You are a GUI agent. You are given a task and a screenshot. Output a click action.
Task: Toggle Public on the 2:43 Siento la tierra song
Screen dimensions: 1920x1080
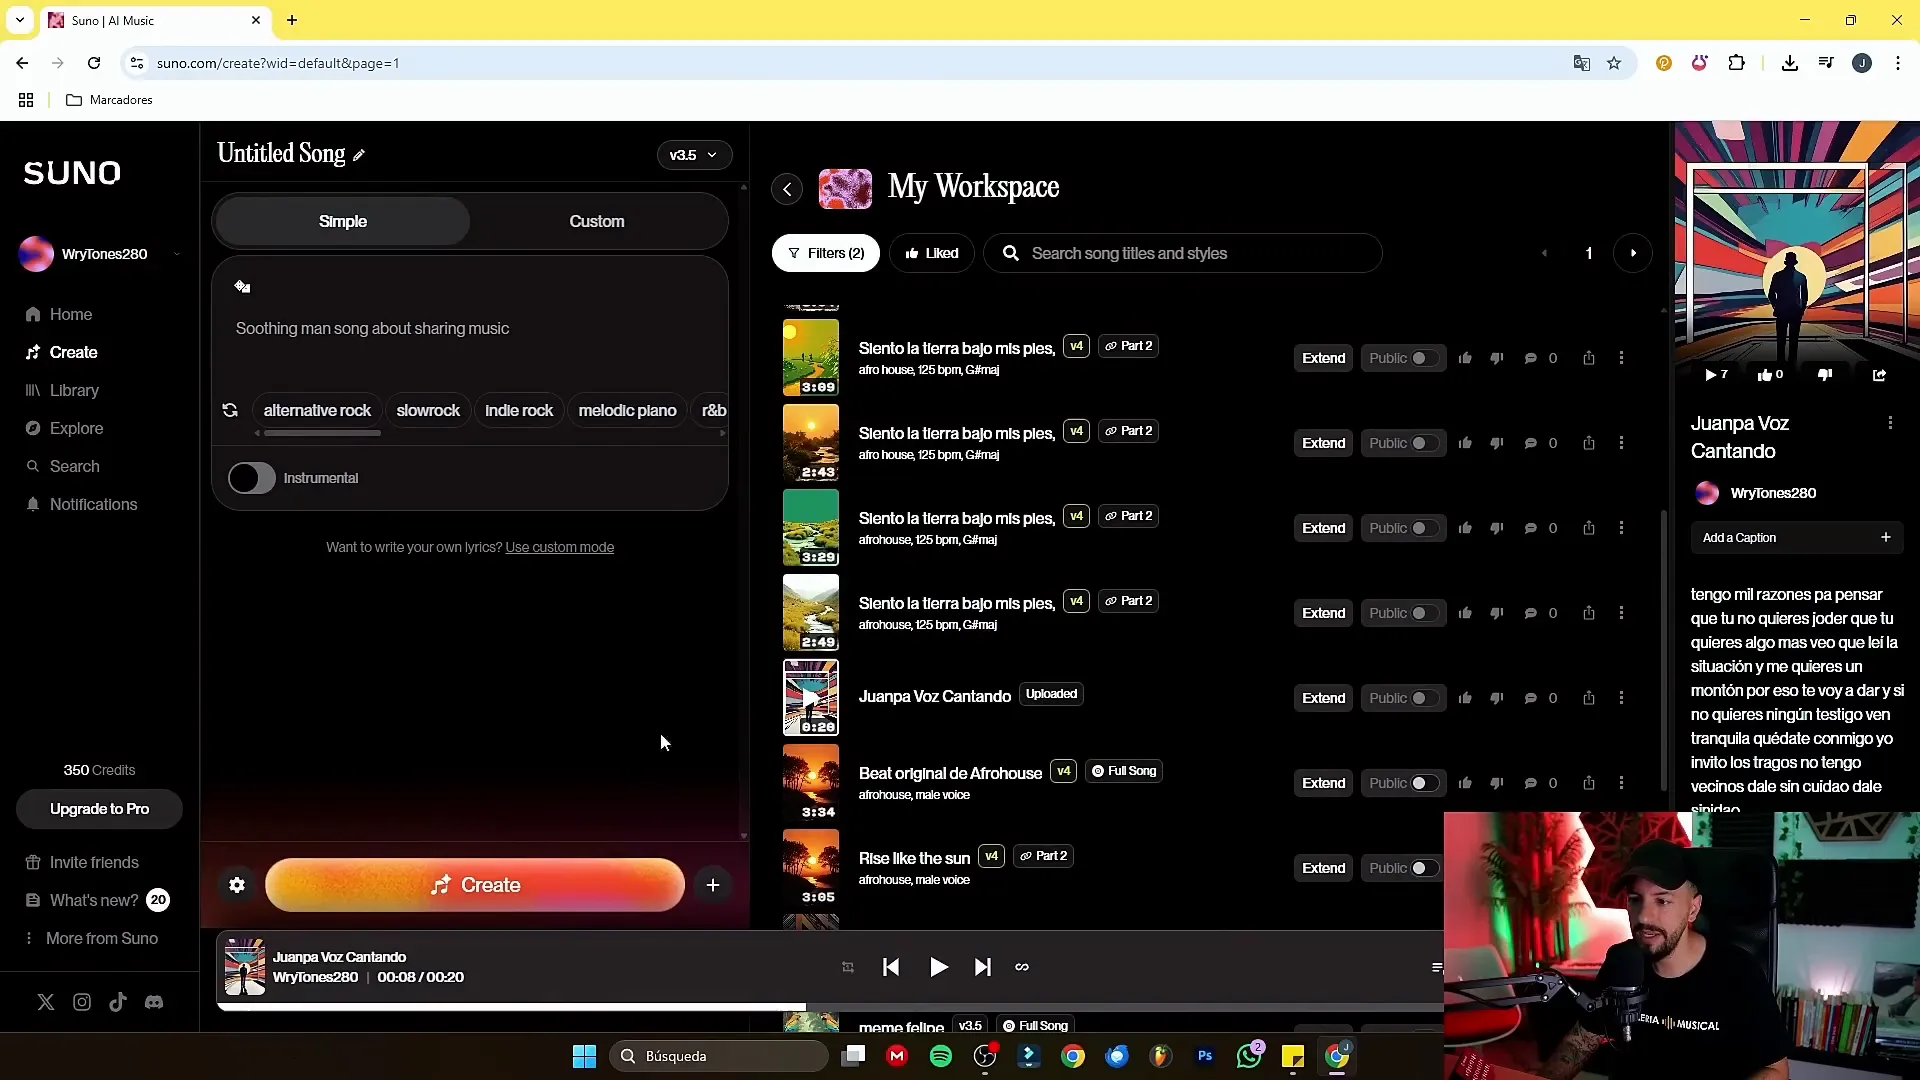pyautogui.click(x=1403, y=443)
